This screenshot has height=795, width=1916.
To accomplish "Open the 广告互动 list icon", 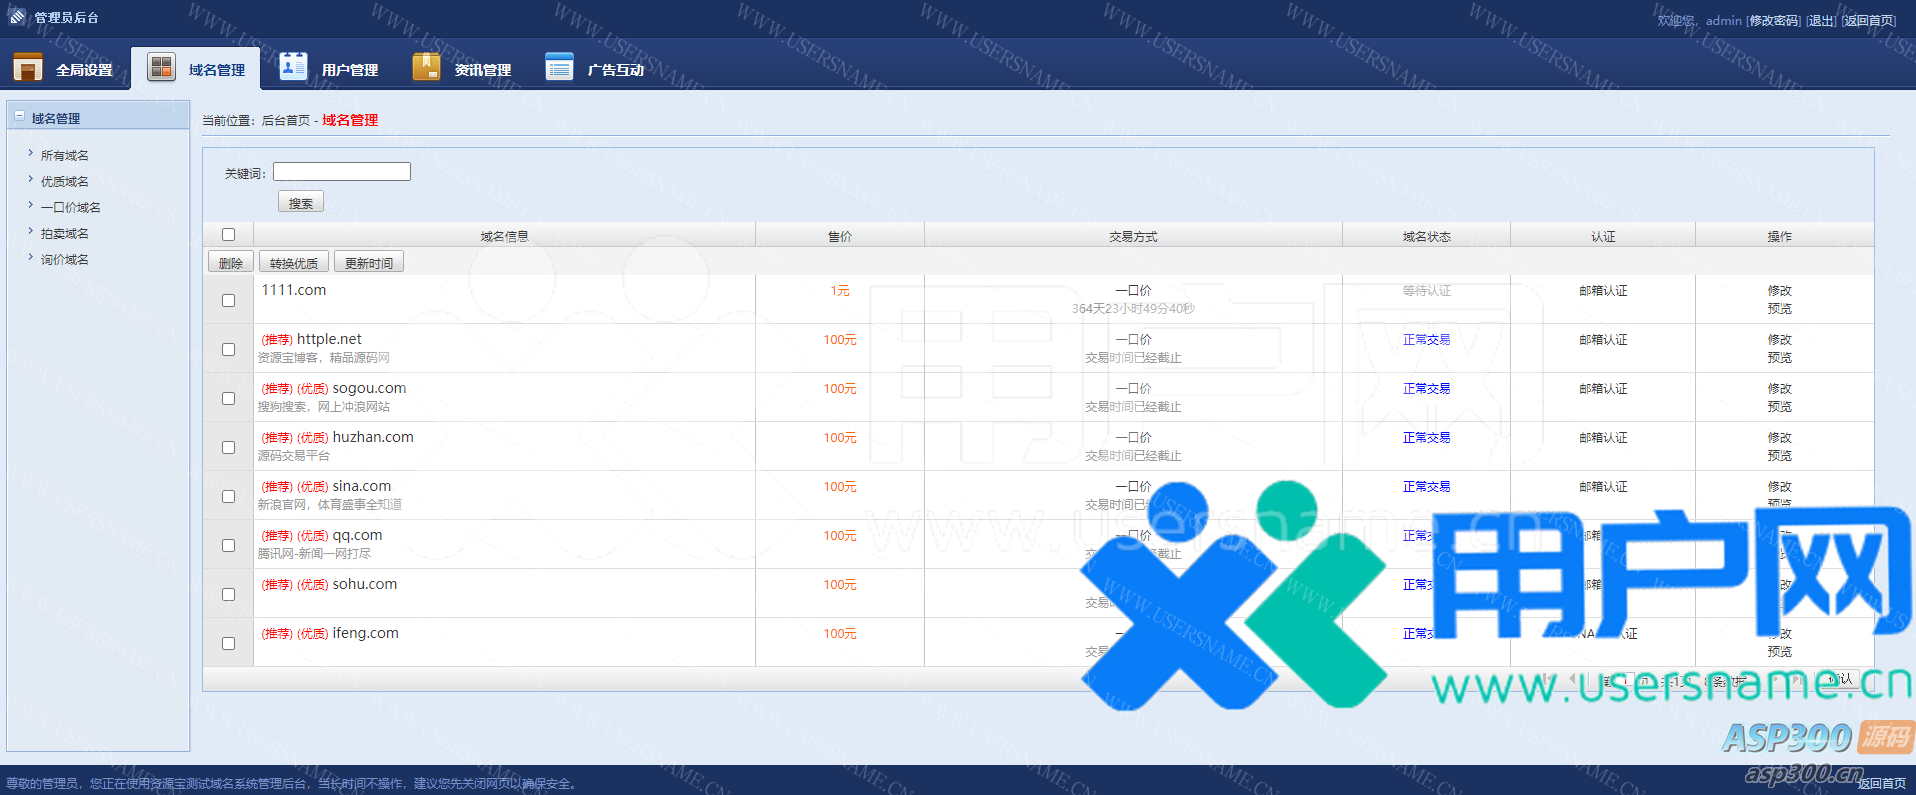I will pos(559,67).
